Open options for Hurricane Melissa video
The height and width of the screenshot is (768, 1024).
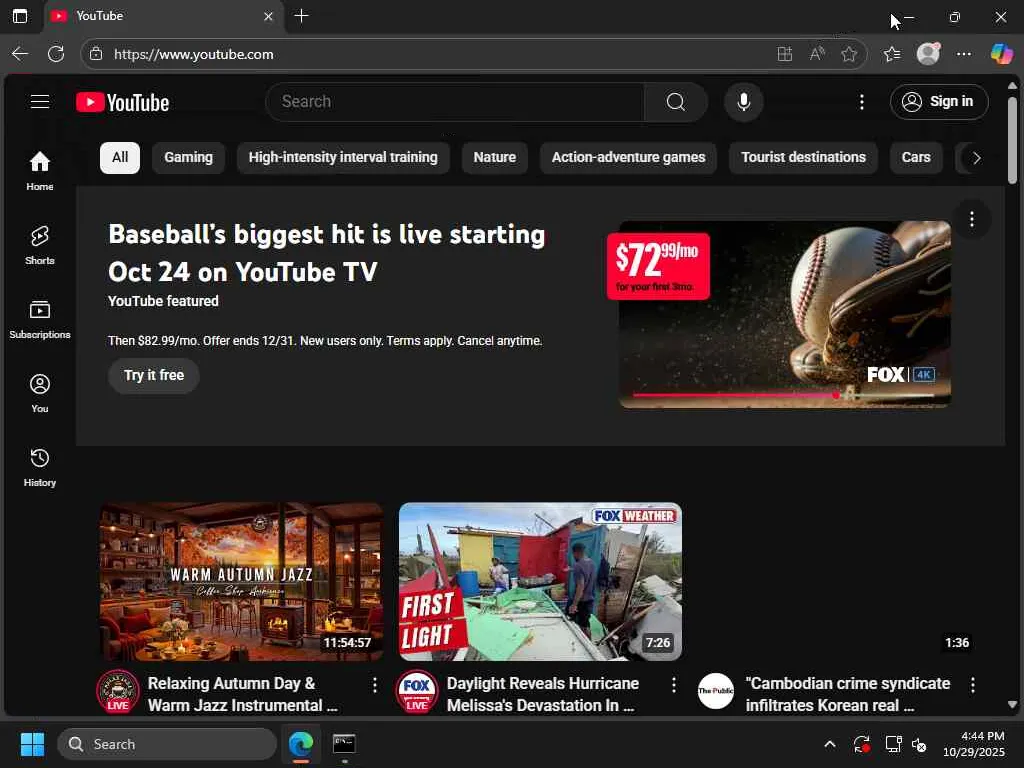click(674, 685)
